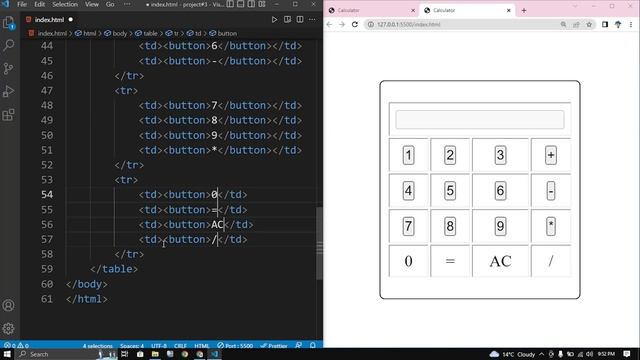Click the feedback icon in status bar
The width and height of the screenshot is (640, 360).
[299, 346]
